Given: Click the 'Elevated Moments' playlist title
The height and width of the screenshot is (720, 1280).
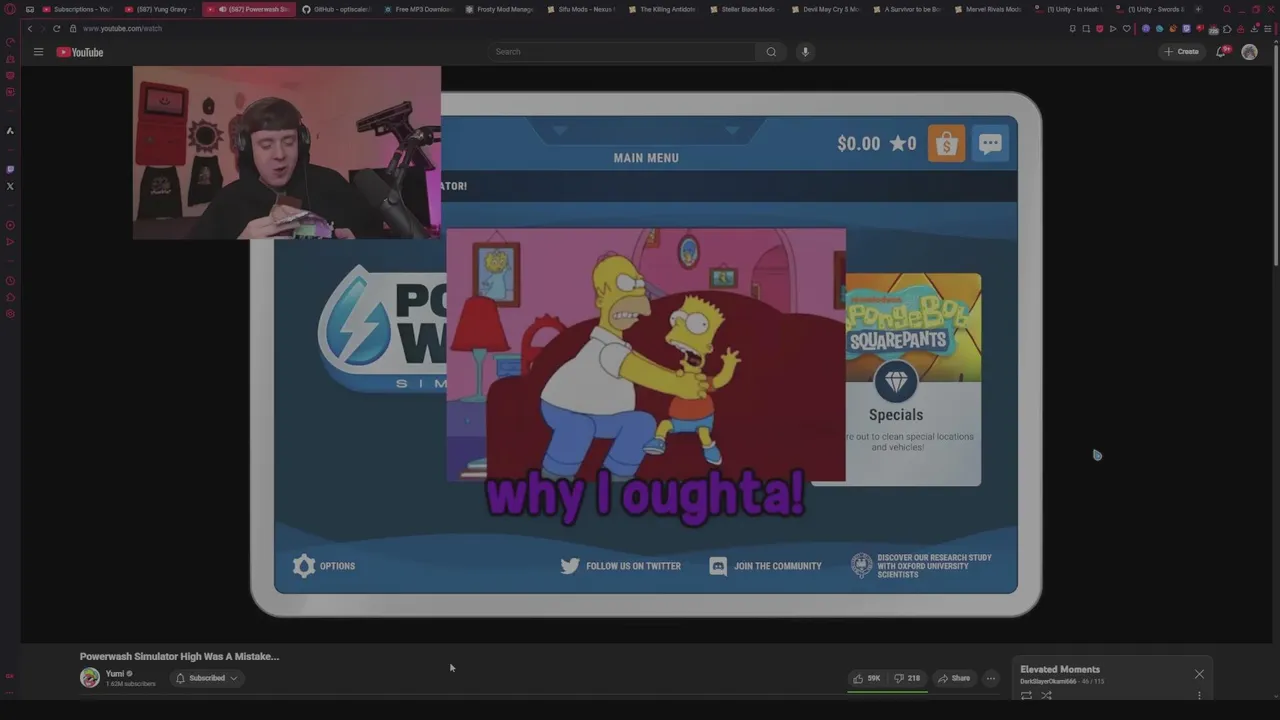Looking at the screenshot, I should [1060, 669].
